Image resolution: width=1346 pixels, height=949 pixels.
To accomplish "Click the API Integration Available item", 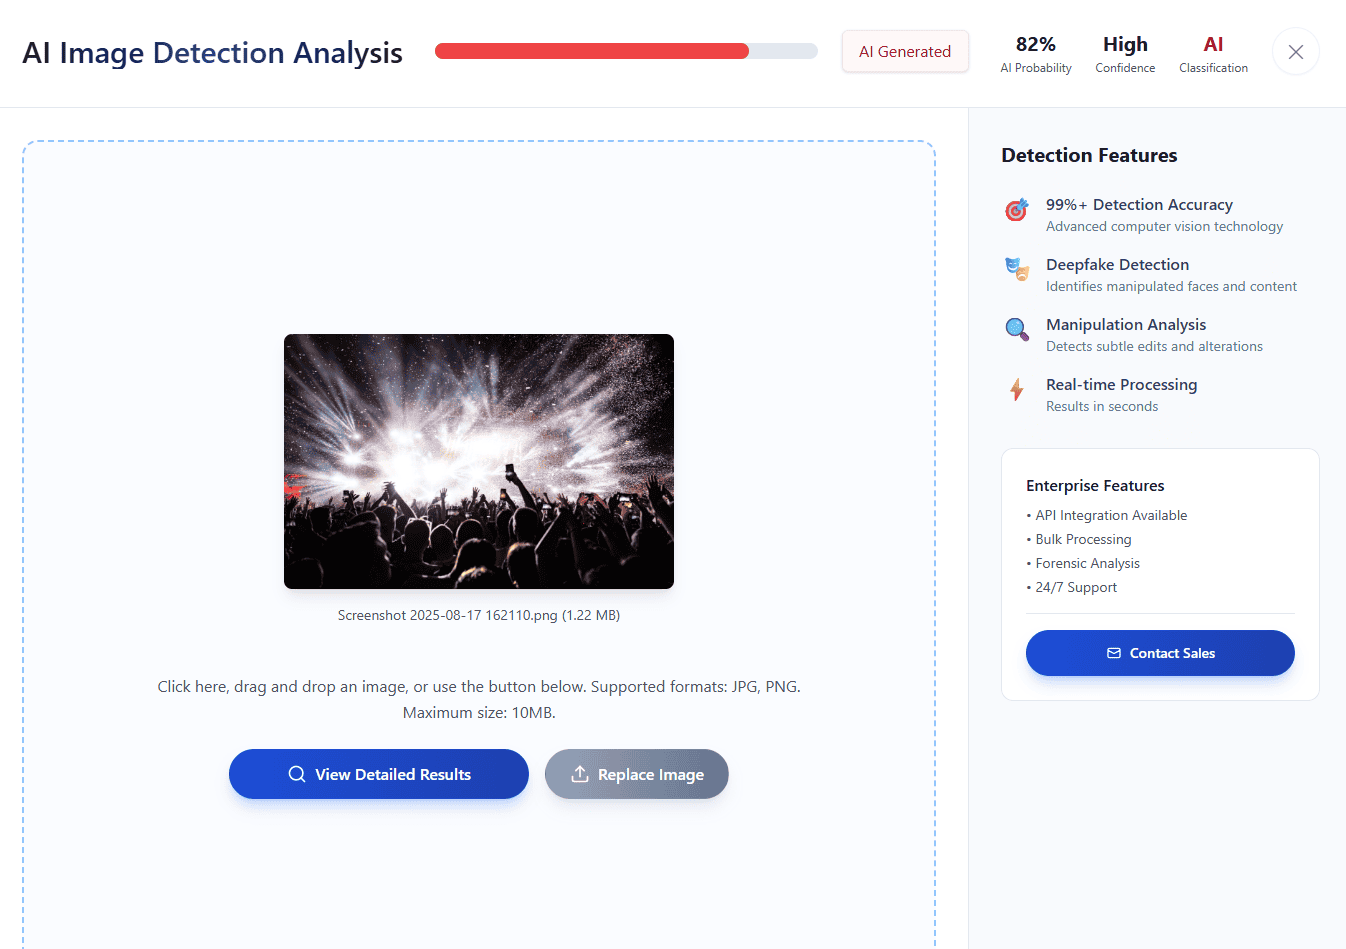I will point(1107,515).
